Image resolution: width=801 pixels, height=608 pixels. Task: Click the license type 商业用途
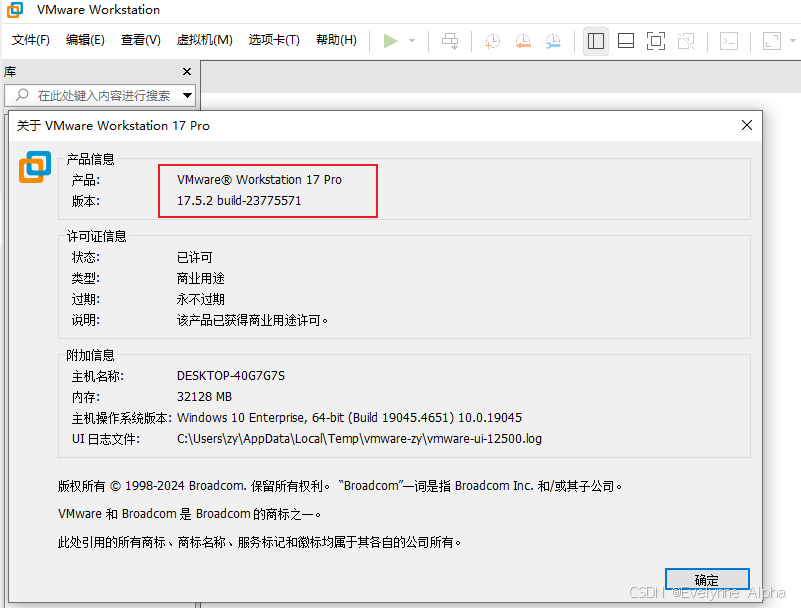[200, 278]
